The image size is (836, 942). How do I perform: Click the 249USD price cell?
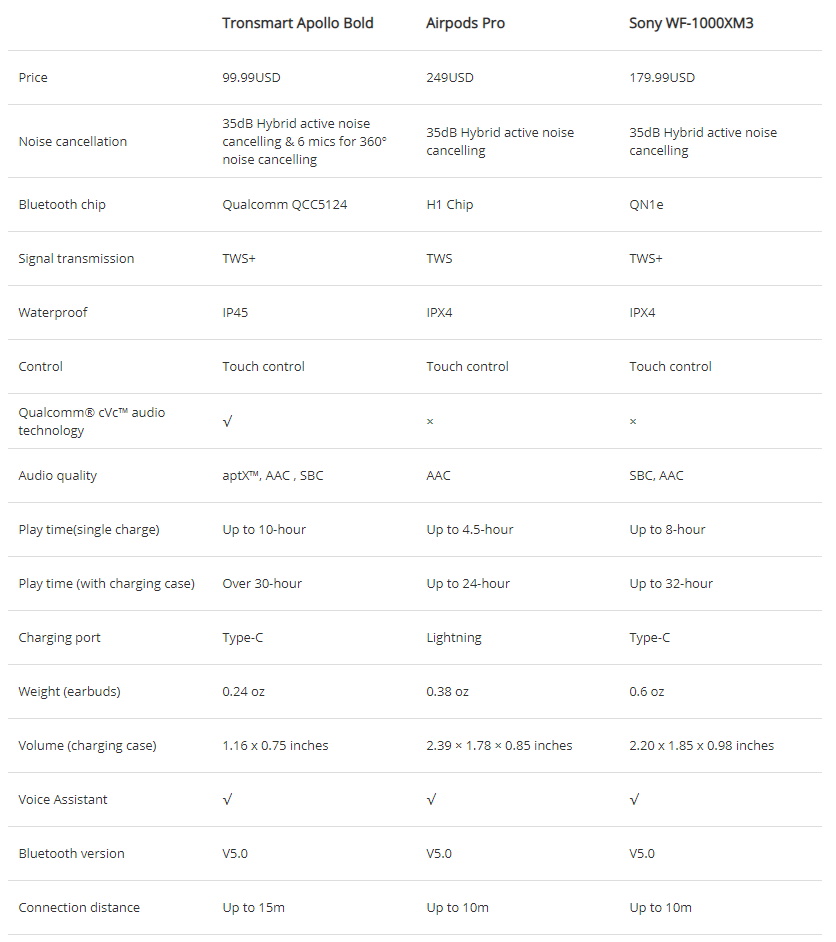click(450, 78)
